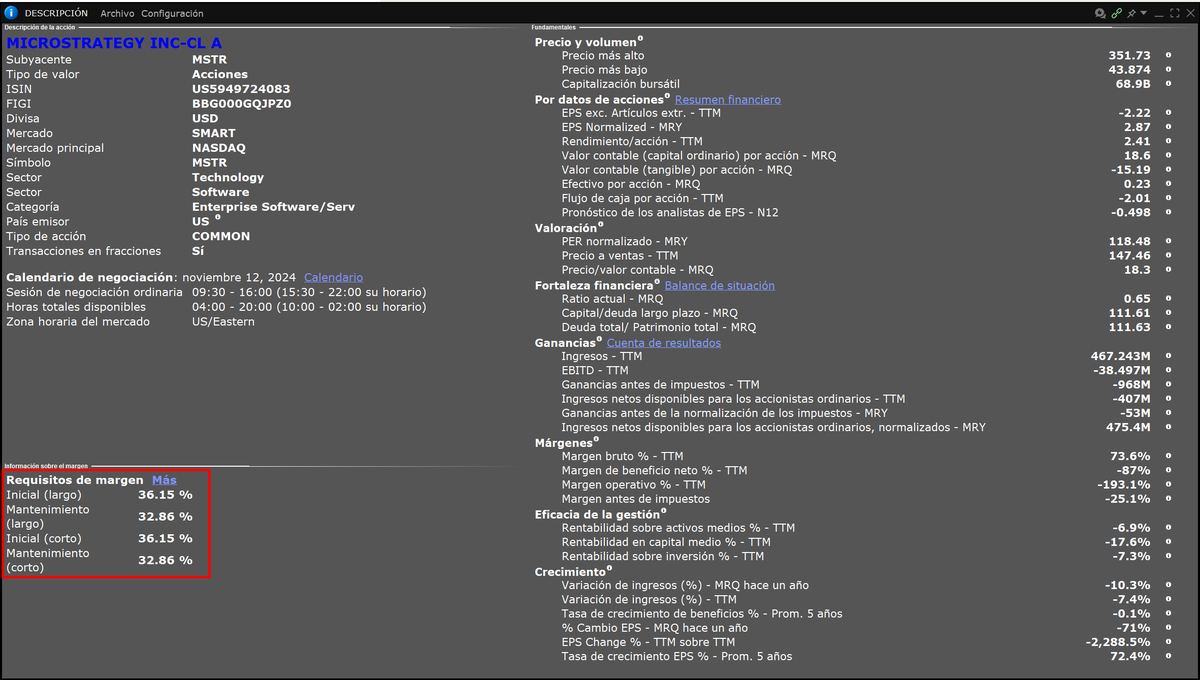Viewport: 1200px width, 680px height.
Task: Click % Cambio EPS value -71%
Action: (x=1136, y=628)
